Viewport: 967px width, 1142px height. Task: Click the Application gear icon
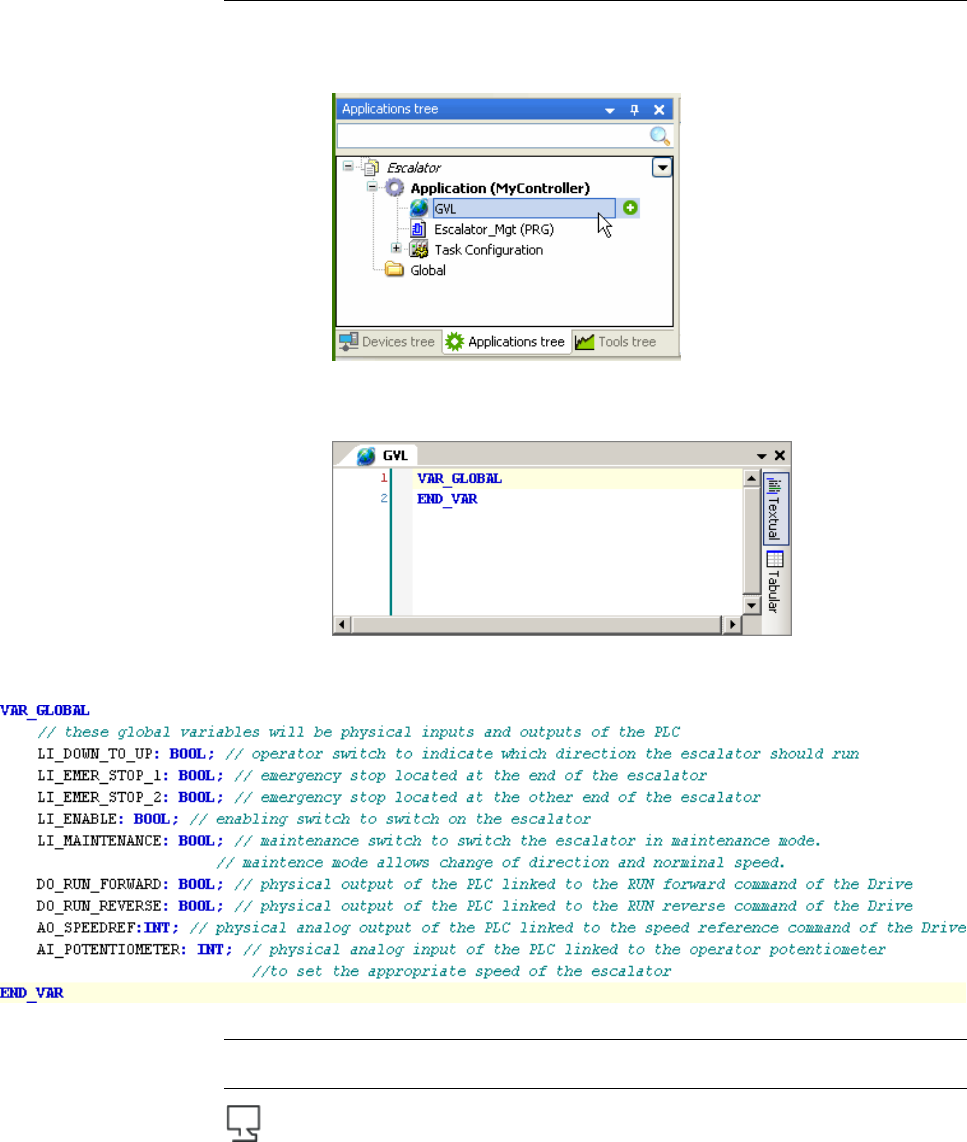pyautogui.click(x=395, y=188)
